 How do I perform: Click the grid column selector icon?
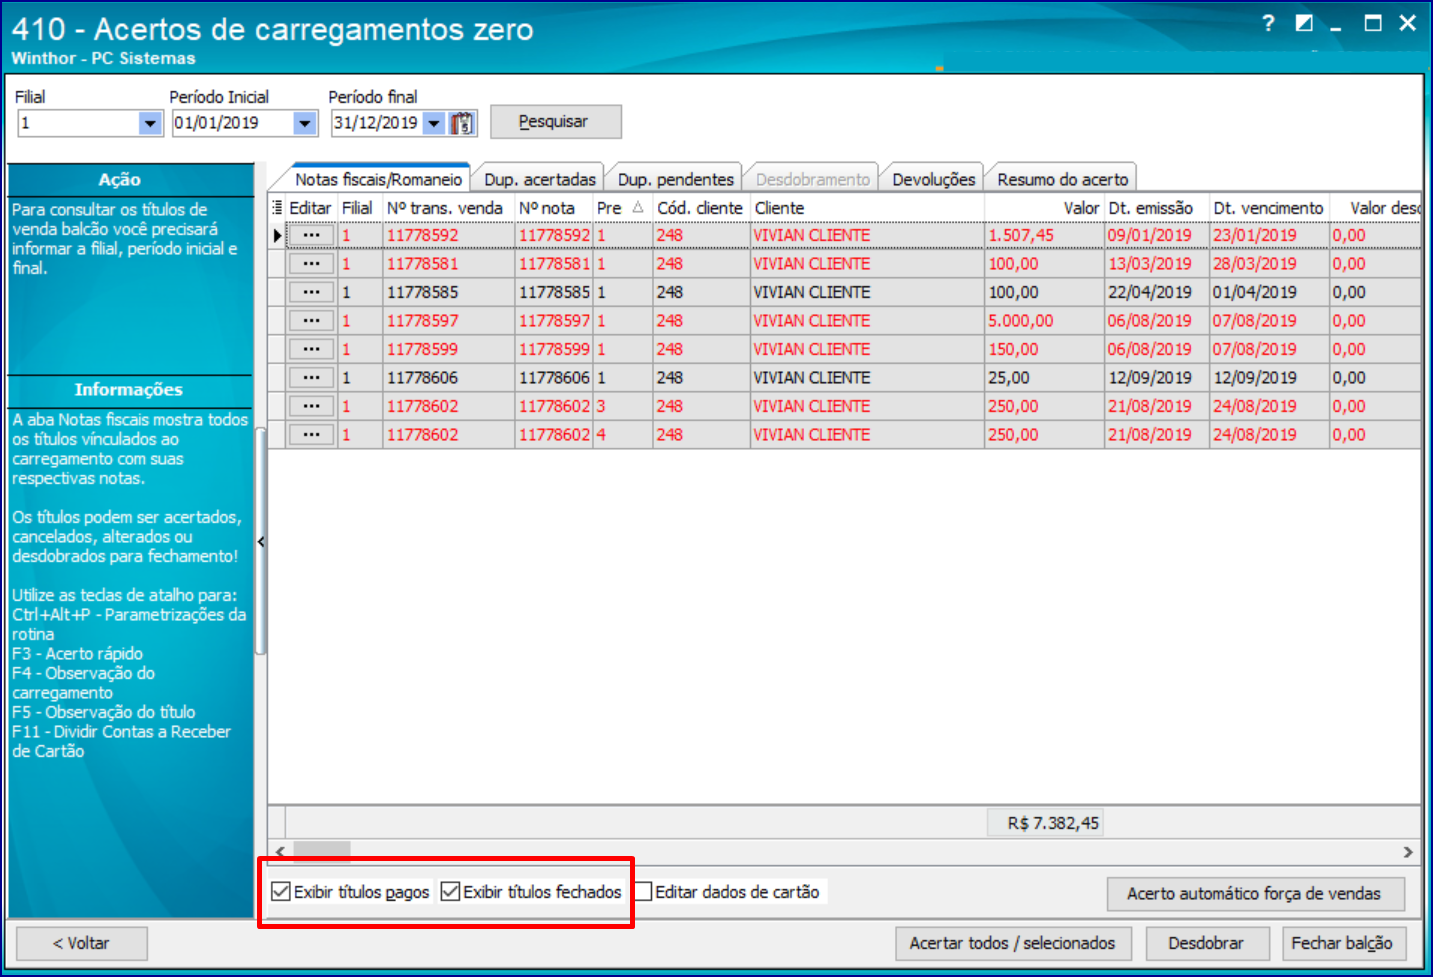[277, 207]
